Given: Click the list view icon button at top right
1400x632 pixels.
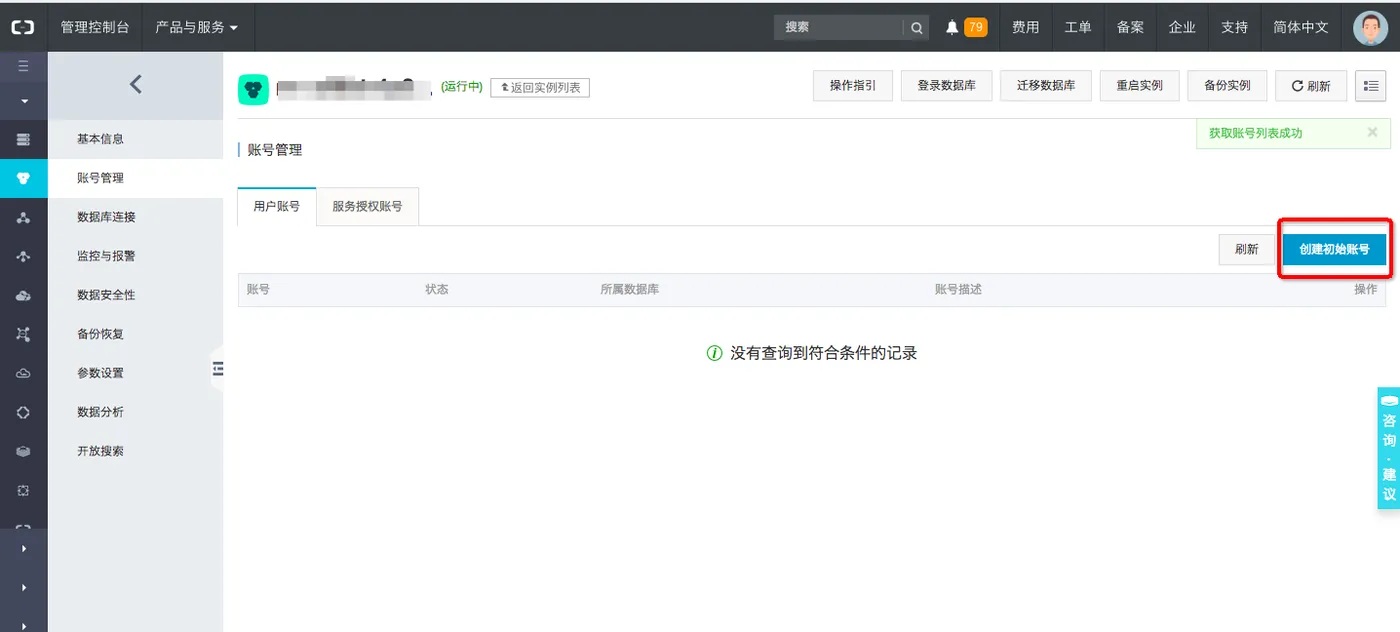Looking at the screenshot, I should tap(1370, 86).
